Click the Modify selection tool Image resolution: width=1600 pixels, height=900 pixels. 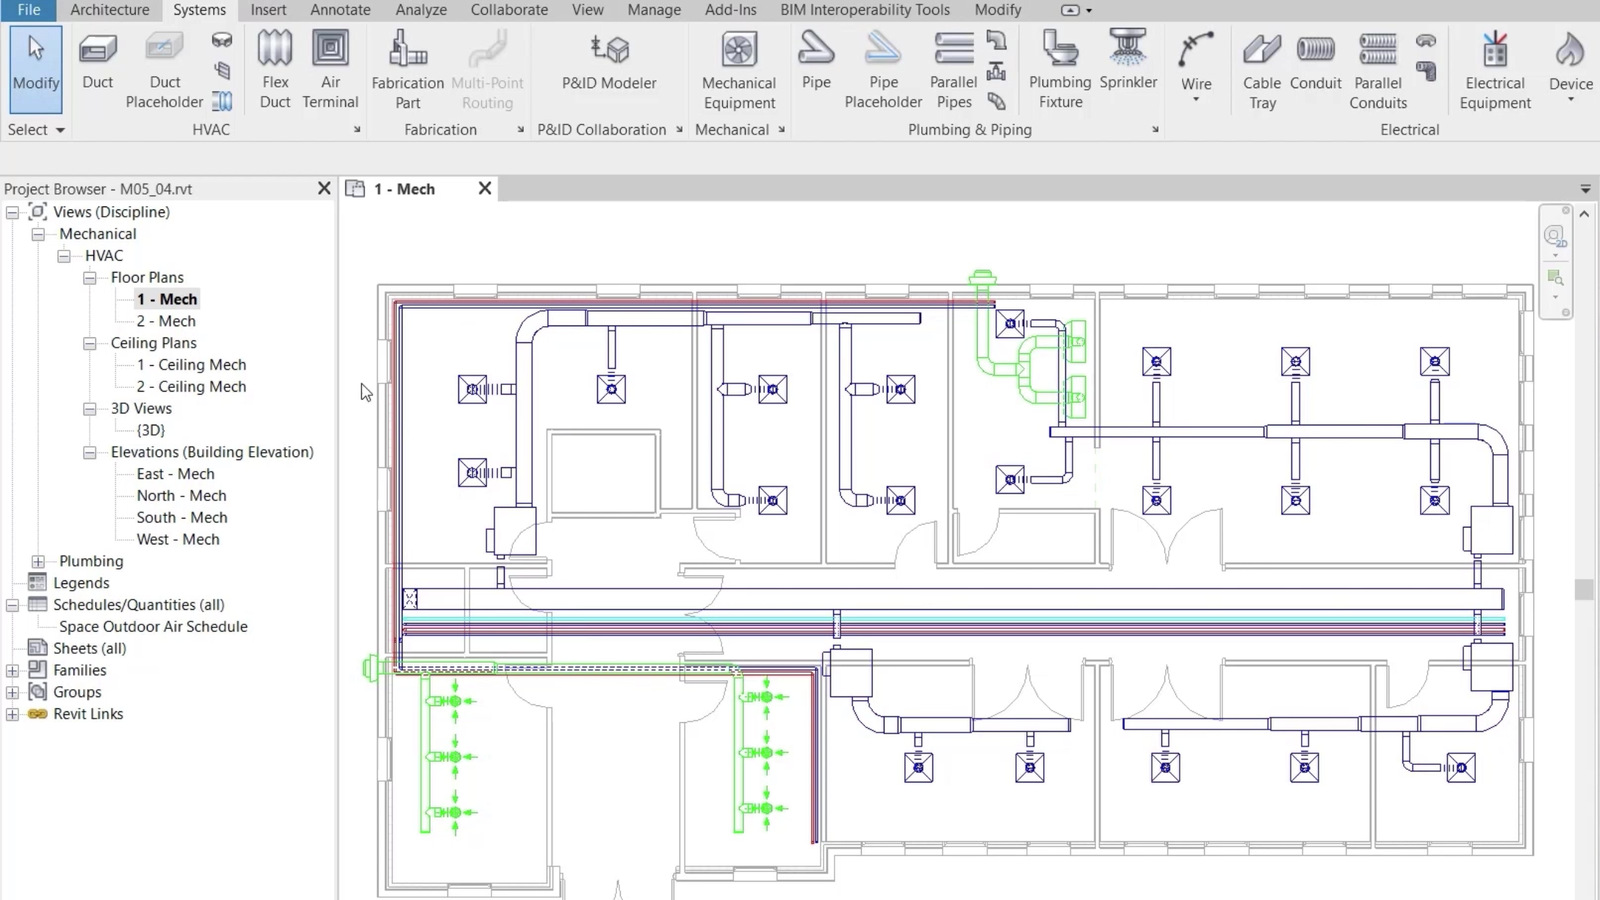pos(36,68)
